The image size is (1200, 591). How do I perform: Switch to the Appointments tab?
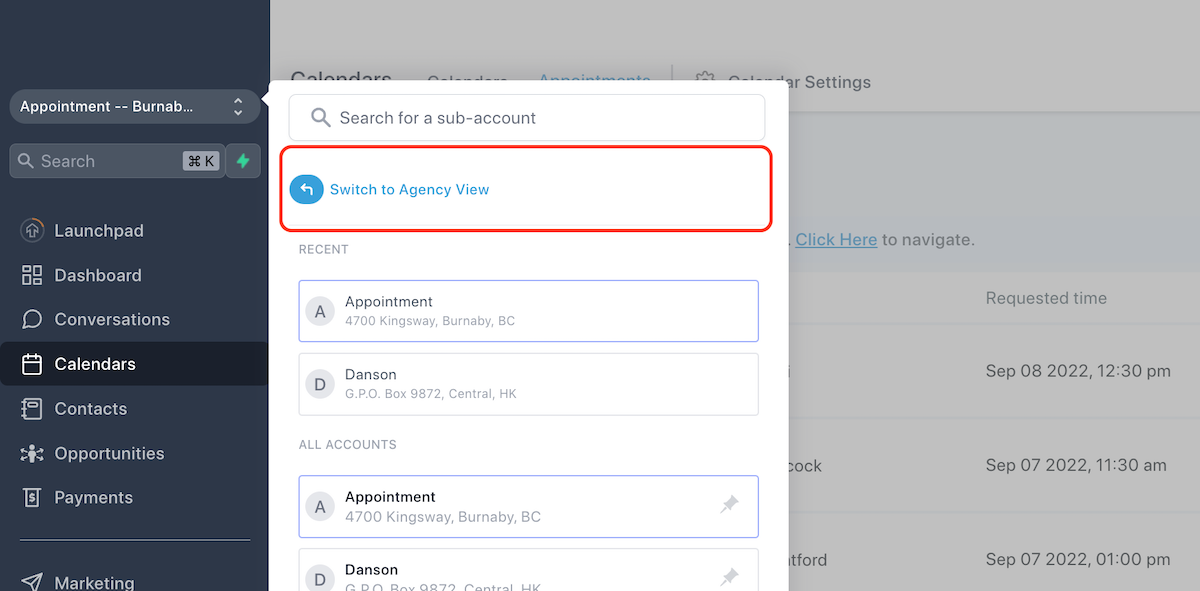(594, 81)
